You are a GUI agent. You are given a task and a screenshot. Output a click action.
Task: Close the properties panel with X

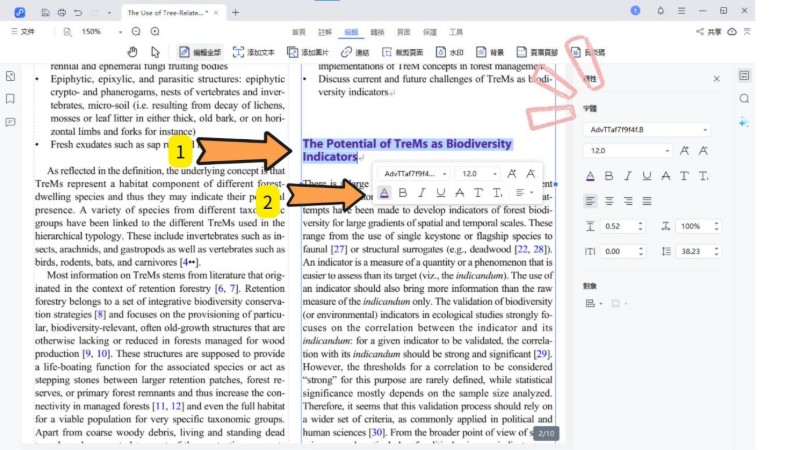pyautogui.click(x=716, y=79)
